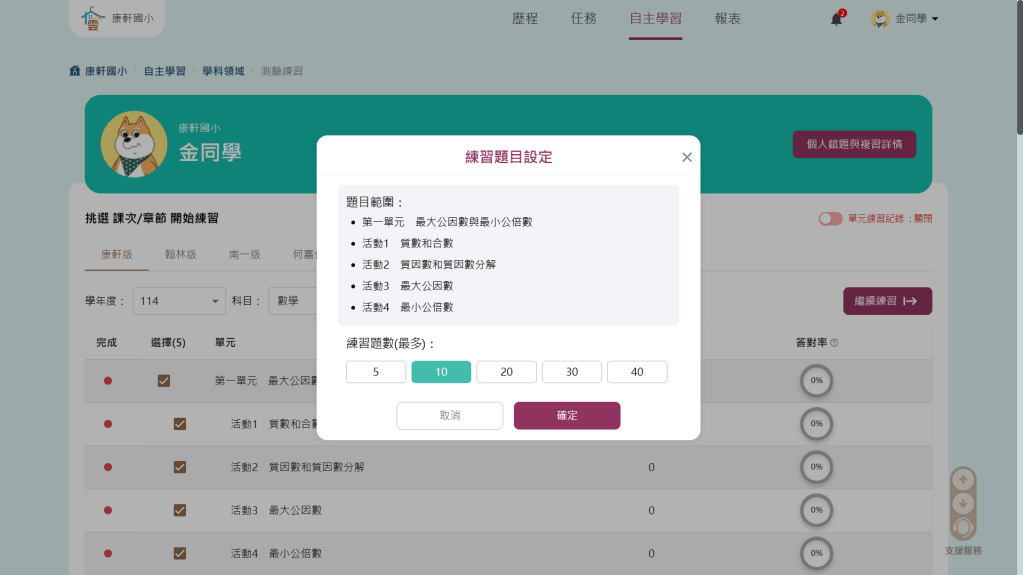
Task: Click the scroll-down arrow floating button
Action: 963,504
